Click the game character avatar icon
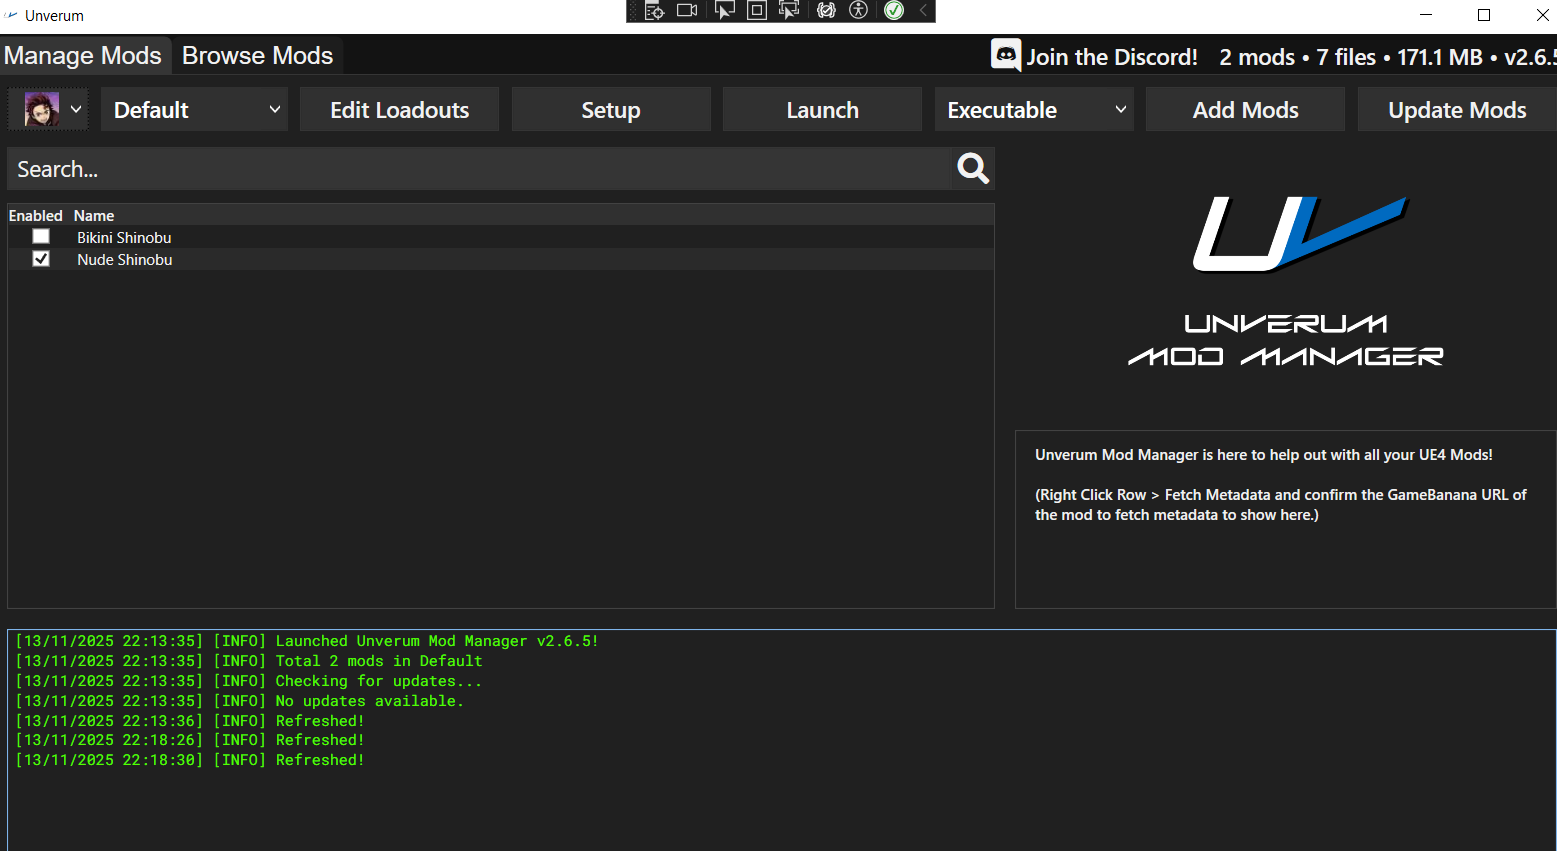The width and height of the screenshot is (1557, 851). [41, 109]
